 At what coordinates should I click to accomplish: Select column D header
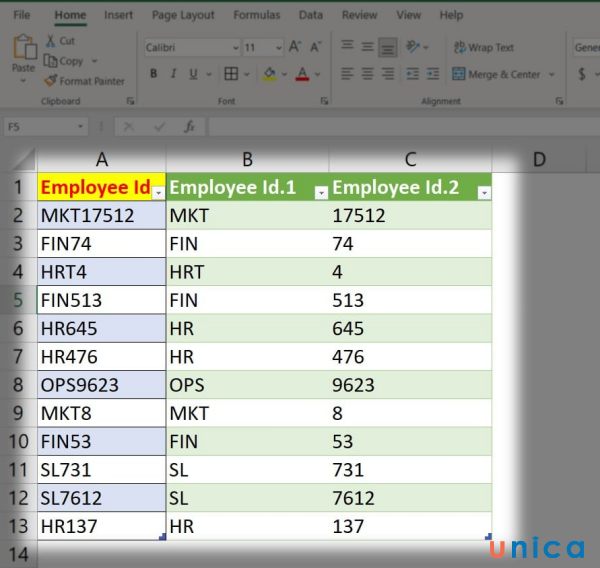click(x=539, y=160)
